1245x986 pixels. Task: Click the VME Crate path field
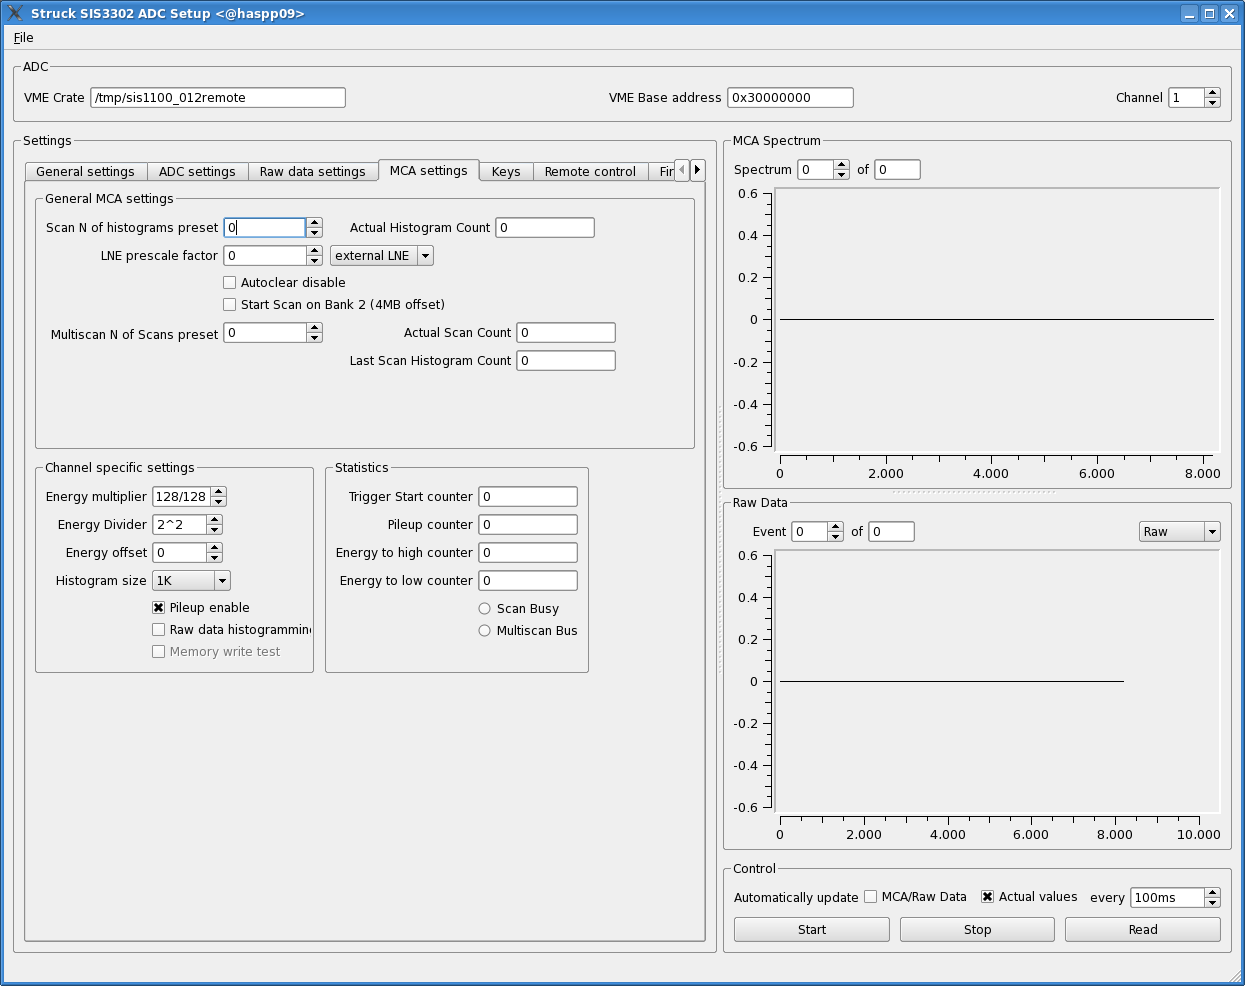click(218, 98)
